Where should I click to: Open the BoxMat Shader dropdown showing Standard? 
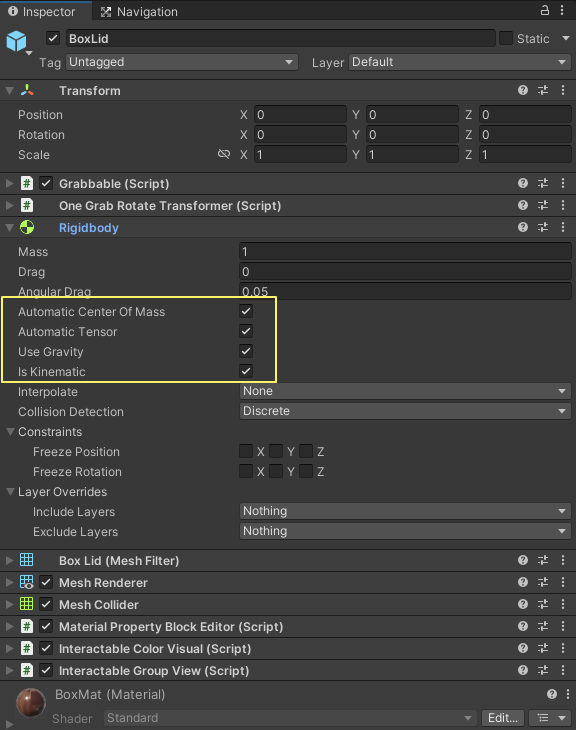tap(290, 717)
